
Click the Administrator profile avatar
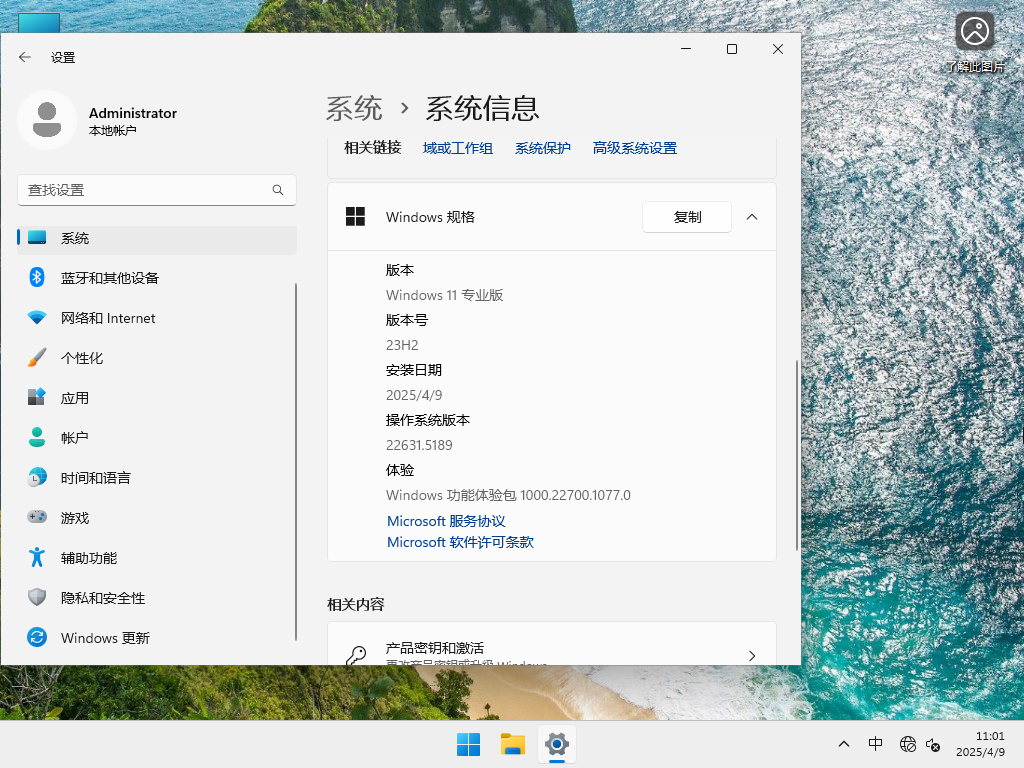point(47,120)
